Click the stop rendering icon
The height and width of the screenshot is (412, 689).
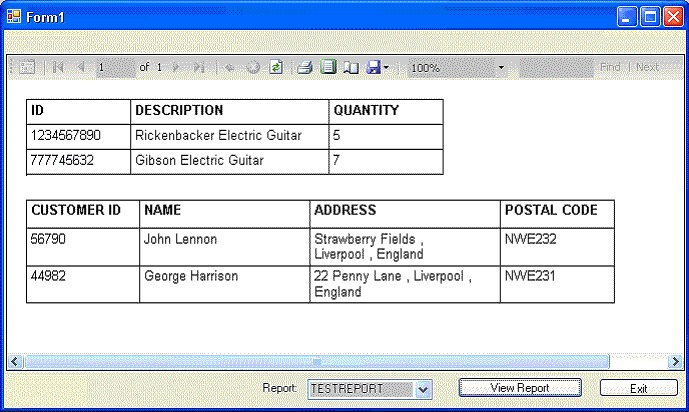coord(253,67)
